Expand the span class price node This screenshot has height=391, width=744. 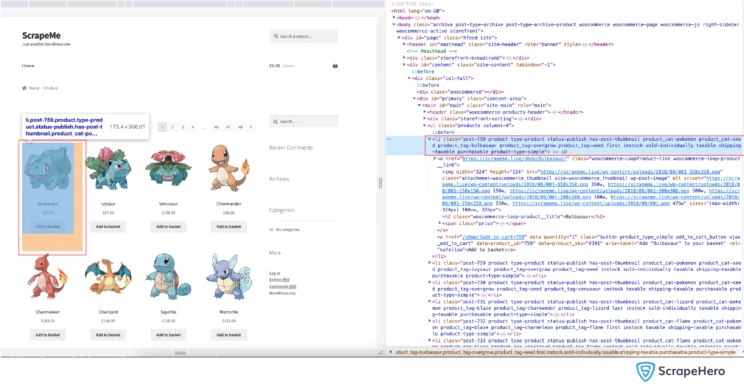coord(440,223)
